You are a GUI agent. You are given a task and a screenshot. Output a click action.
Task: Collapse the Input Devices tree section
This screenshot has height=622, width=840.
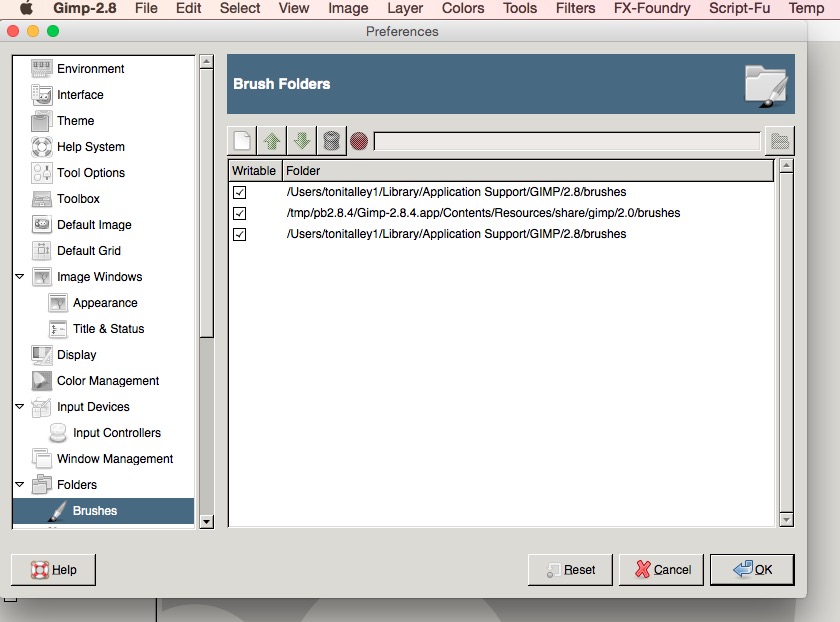pos(20,406)
